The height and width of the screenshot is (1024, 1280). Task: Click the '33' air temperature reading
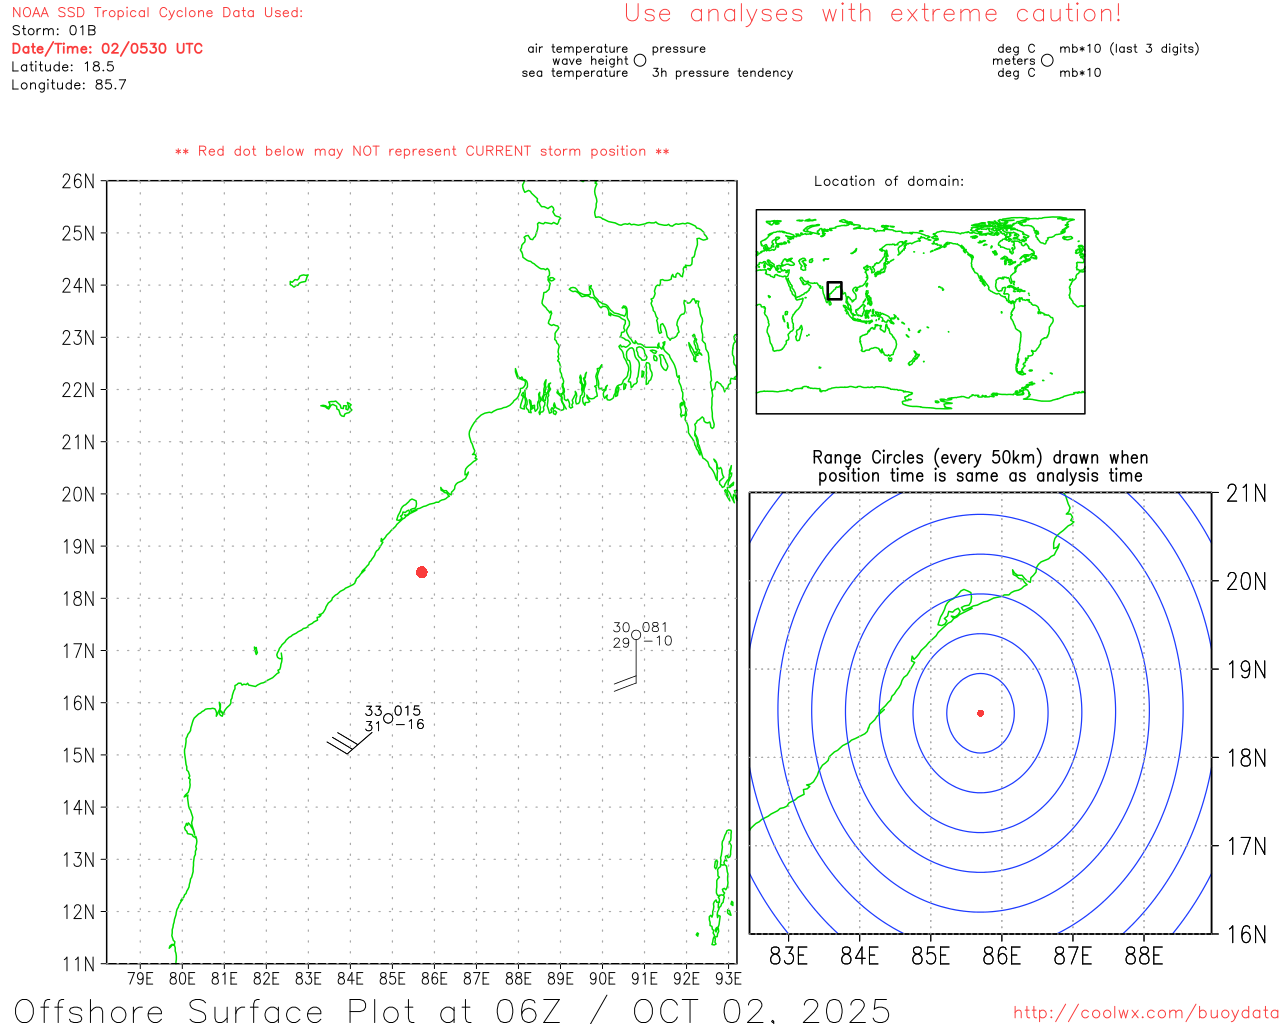coord(374,711)
